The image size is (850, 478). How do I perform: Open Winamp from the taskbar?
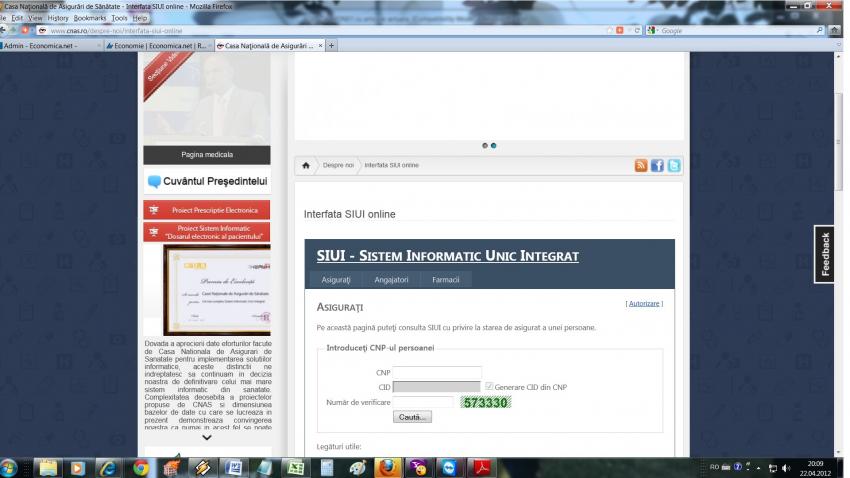click(203, 468)
